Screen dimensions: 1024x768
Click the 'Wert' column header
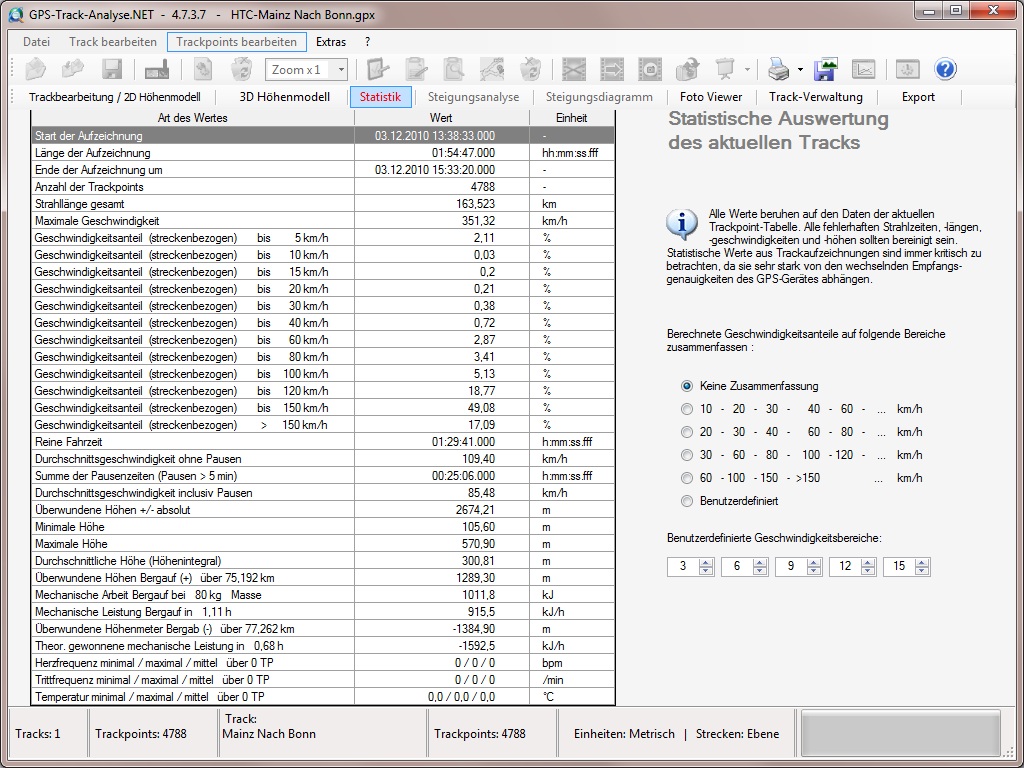pyautogui.click(x=441, y=118)
